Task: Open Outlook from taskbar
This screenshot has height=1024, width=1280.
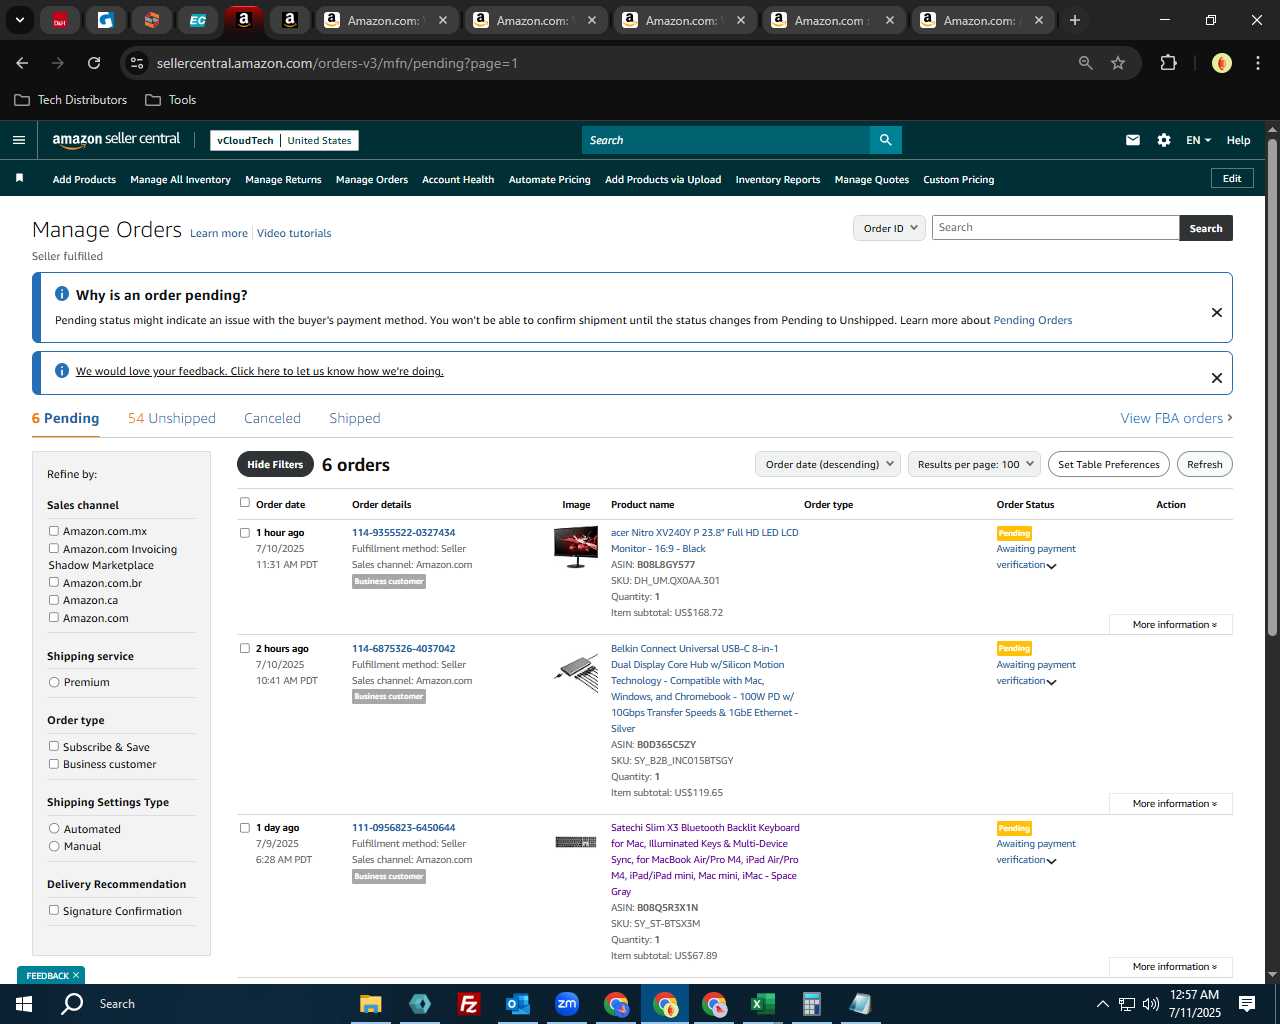Action: click(517, 1003)
